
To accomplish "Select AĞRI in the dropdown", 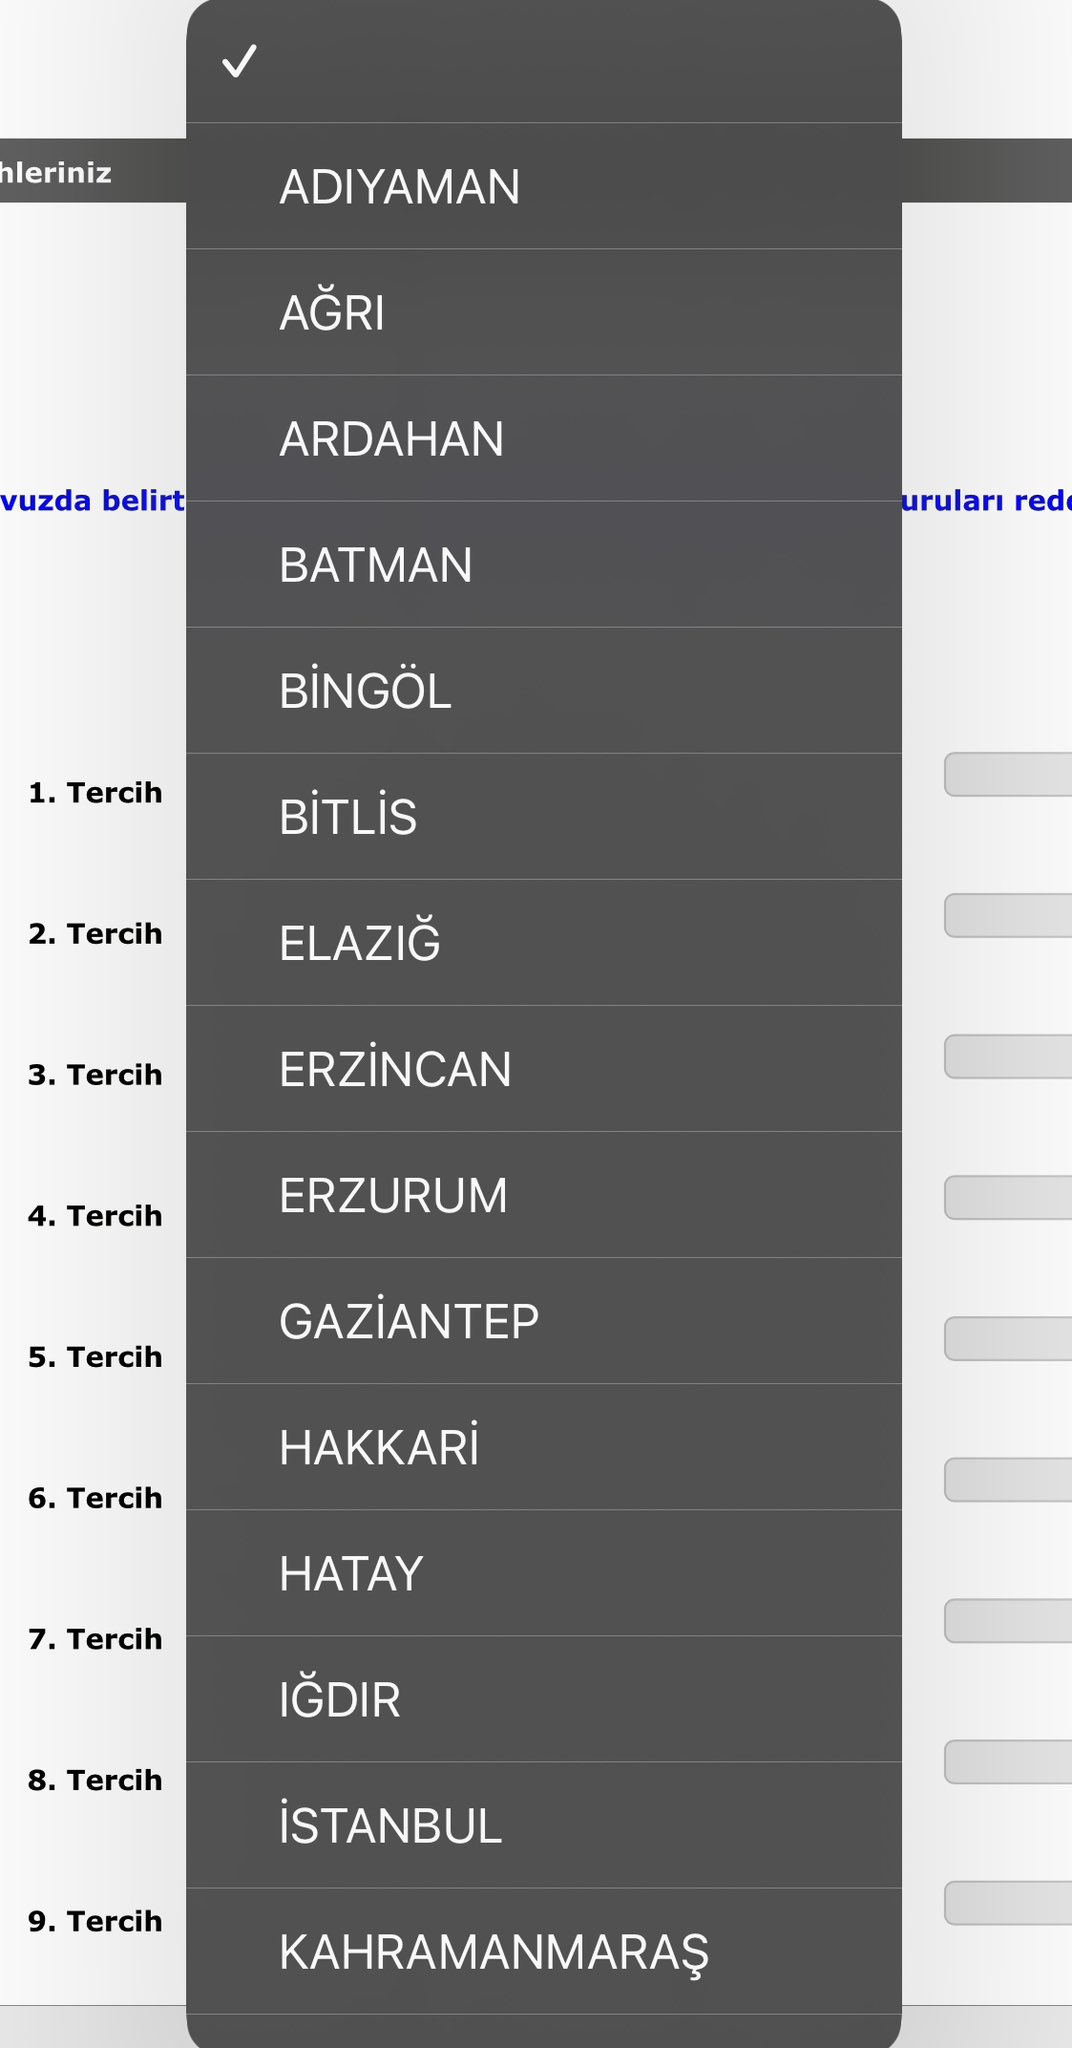I will [543, 313].
